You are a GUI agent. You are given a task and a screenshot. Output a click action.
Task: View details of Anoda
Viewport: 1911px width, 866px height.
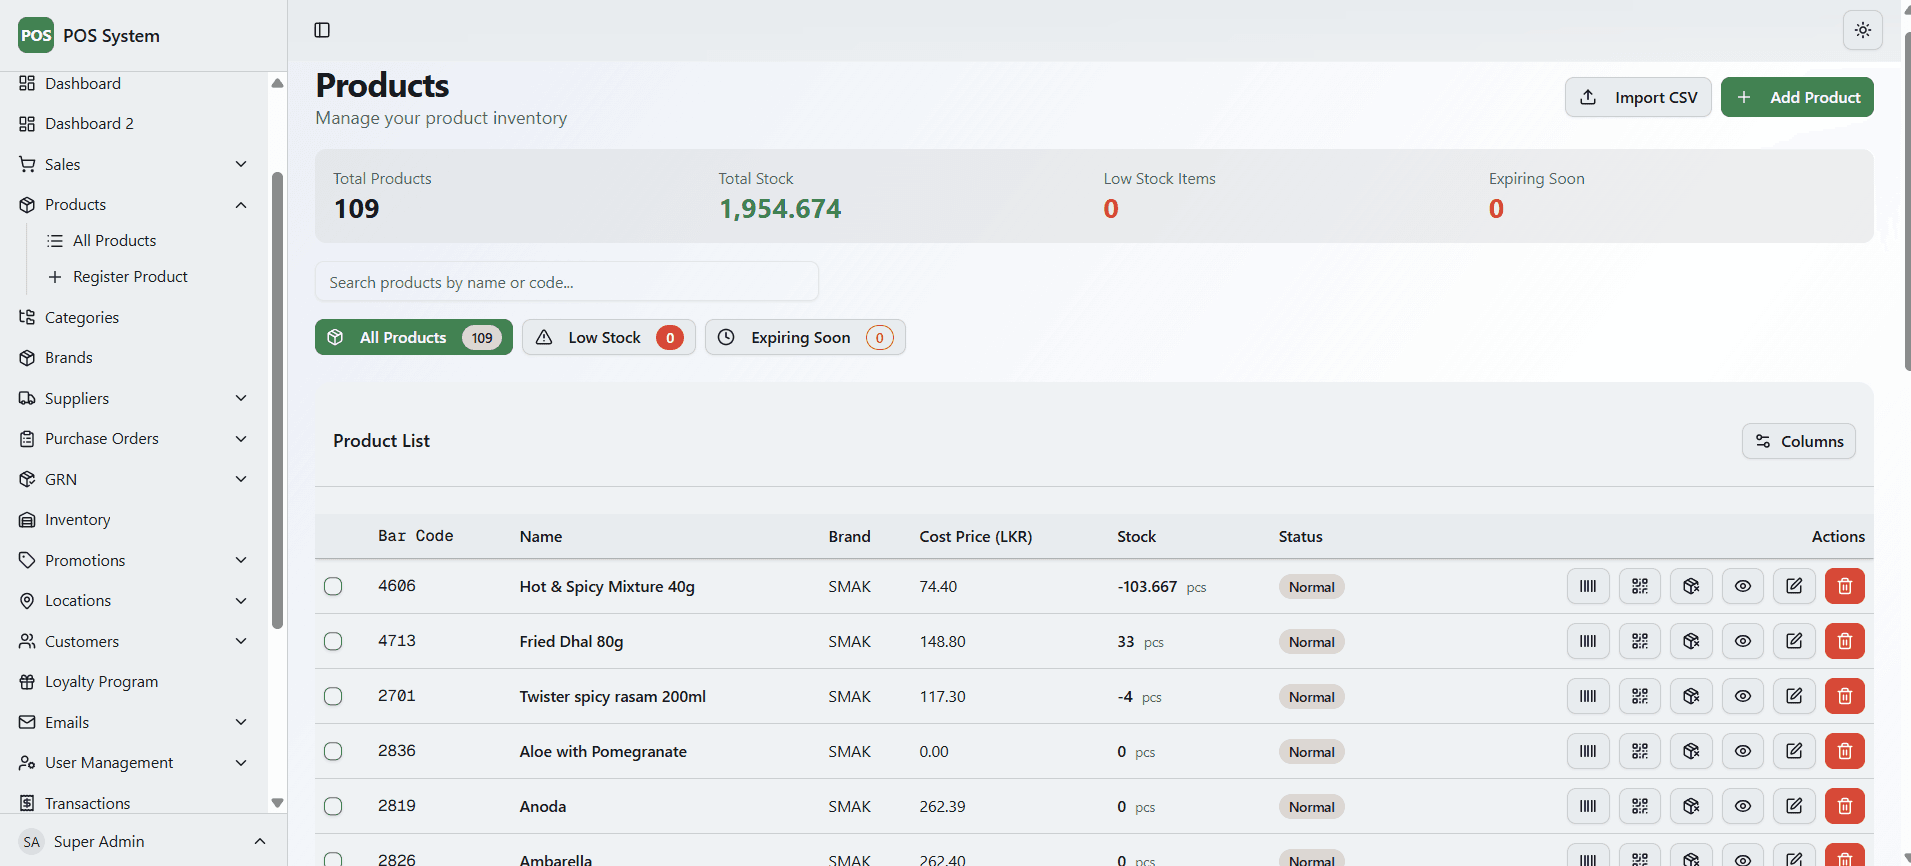(1743, 806)
